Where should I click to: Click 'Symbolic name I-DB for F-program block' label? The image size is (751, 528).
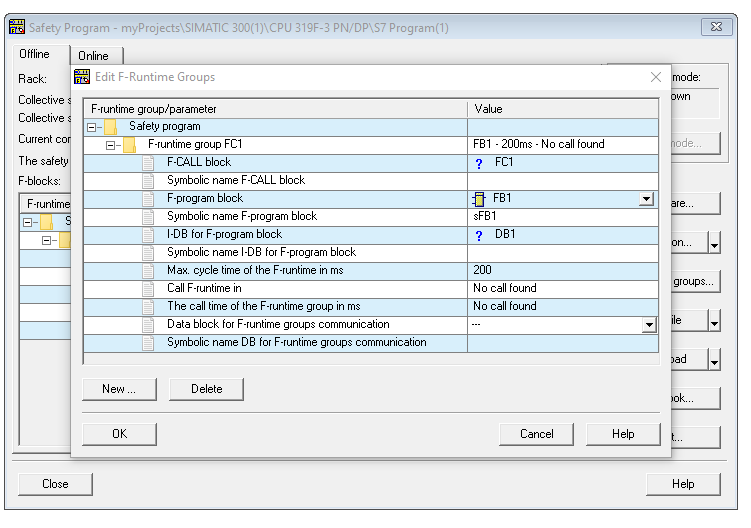coord(262,253)
